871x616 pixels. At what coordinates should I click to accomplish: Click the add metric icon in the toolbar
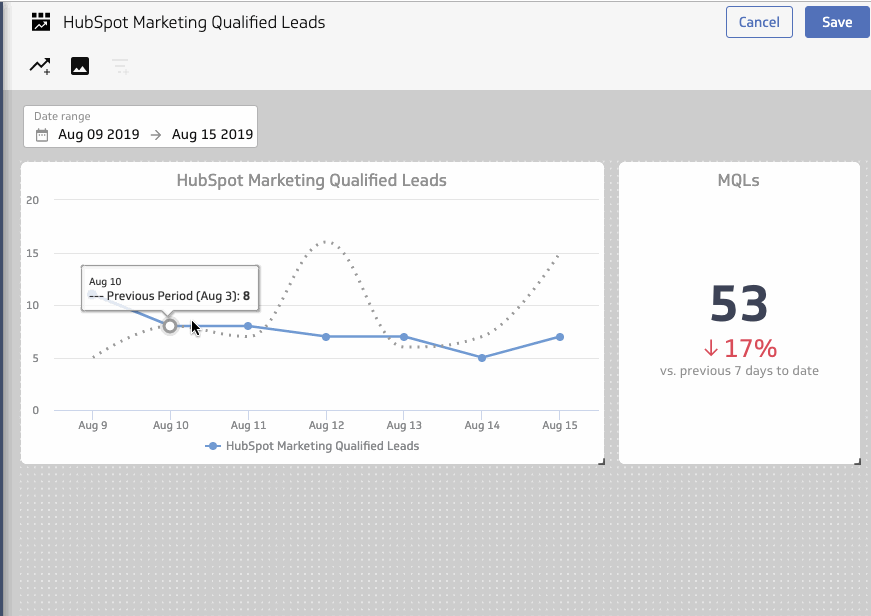point(39,65)
